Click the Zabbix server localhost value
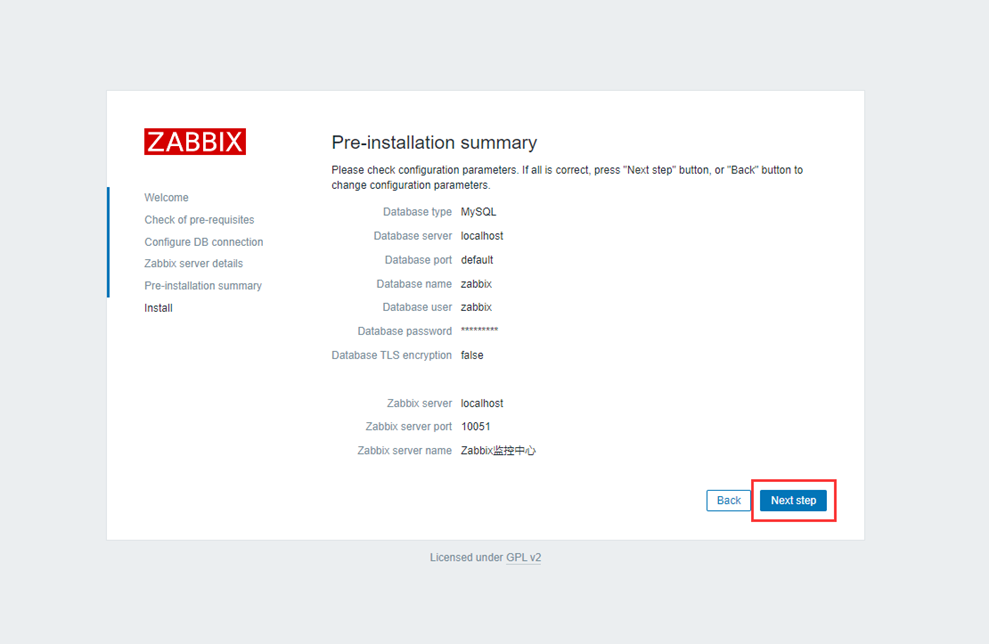 pos(482,403)
